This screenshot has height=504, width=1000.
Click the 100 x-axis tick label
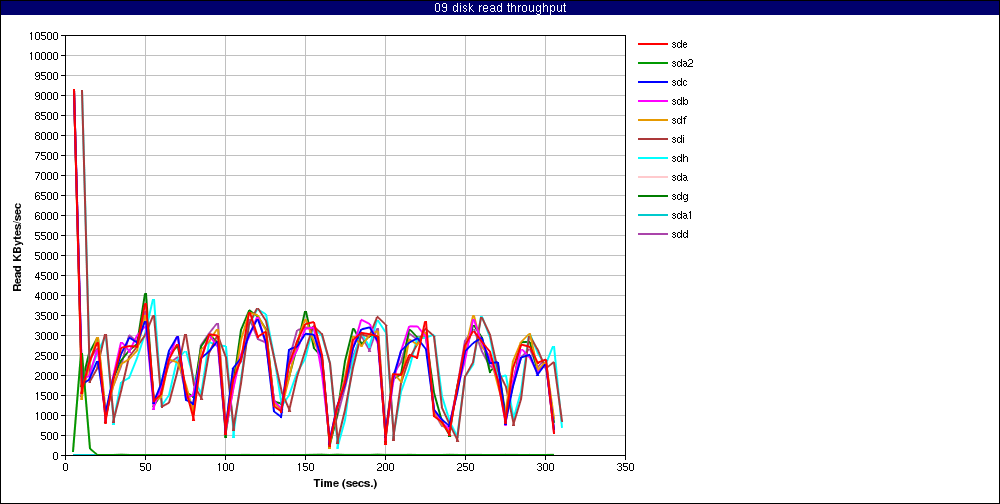pos(225,467)
